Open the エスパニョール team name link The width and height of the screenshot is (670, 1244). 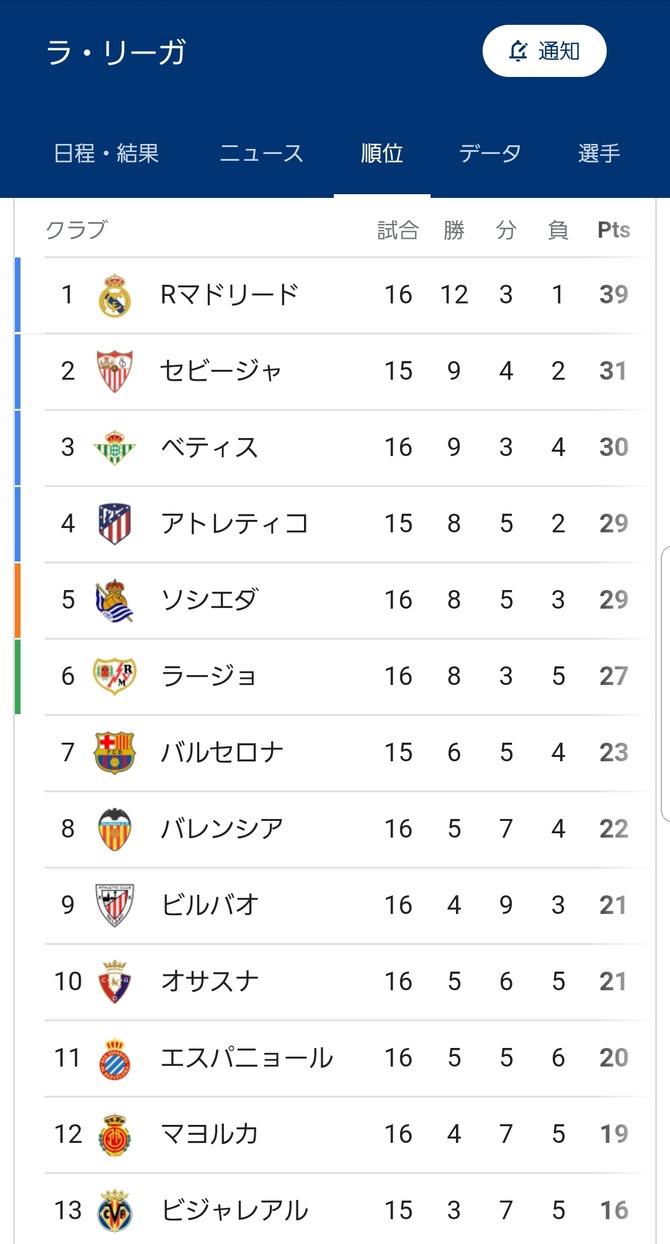(x=247, y=1057)
